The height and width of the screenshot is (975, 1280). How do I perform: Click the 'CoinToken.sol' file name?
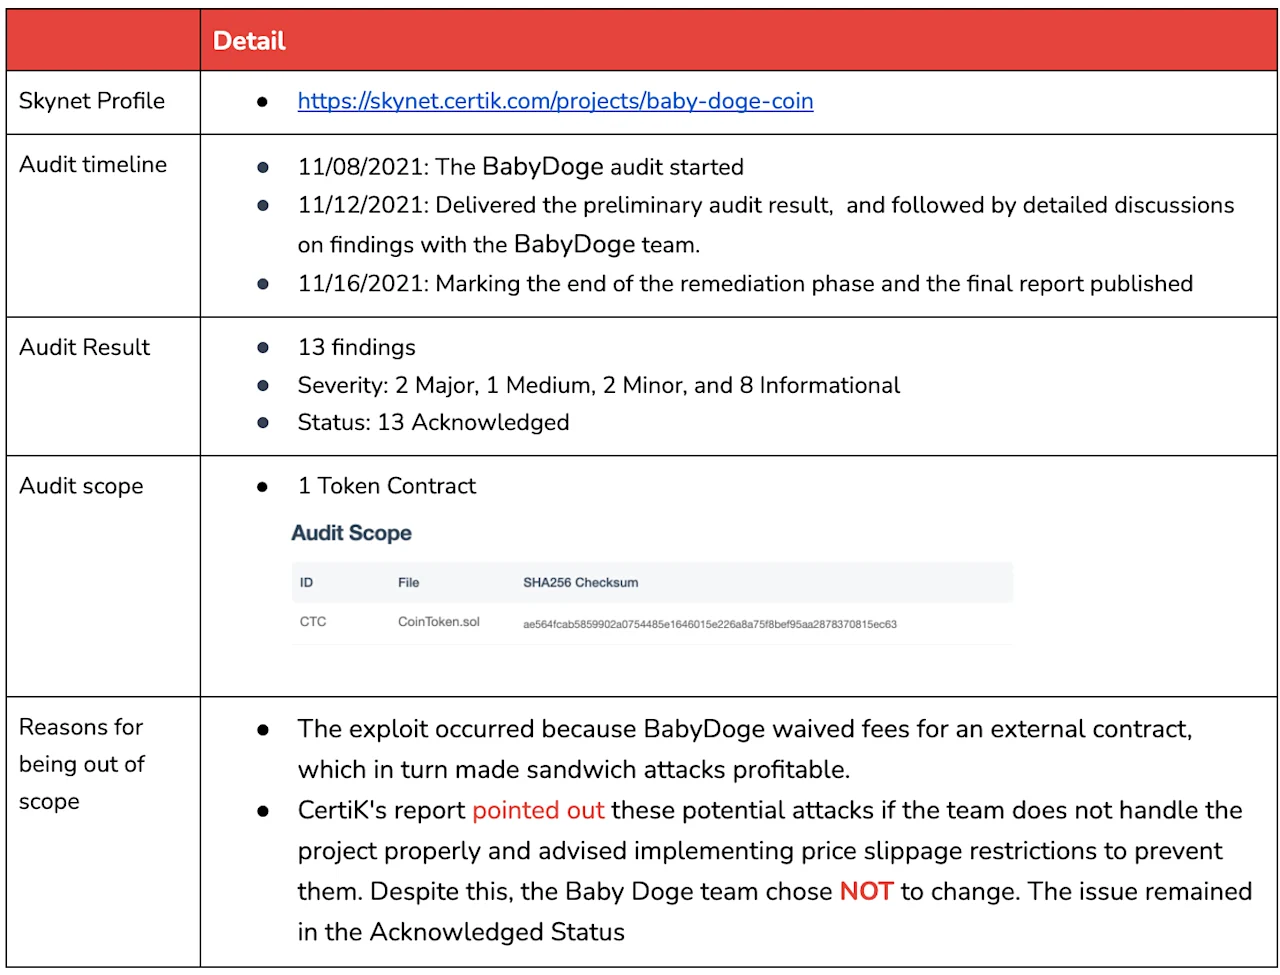438,622
